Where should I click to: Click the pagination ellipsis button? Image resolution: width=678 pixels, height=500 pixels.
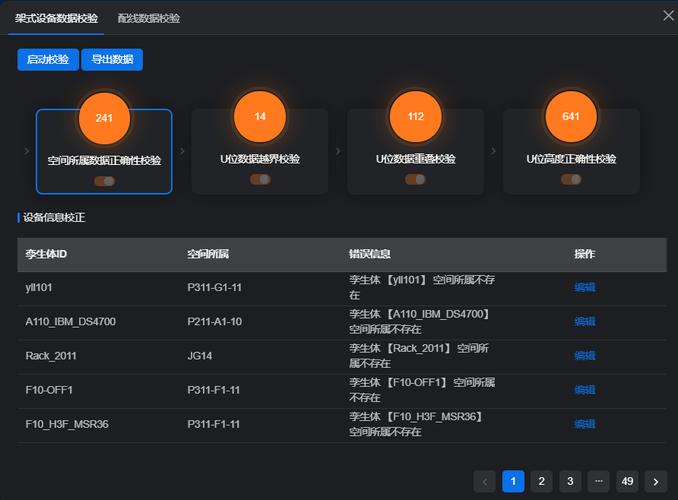pyautogui.click(x=598, y=481)
